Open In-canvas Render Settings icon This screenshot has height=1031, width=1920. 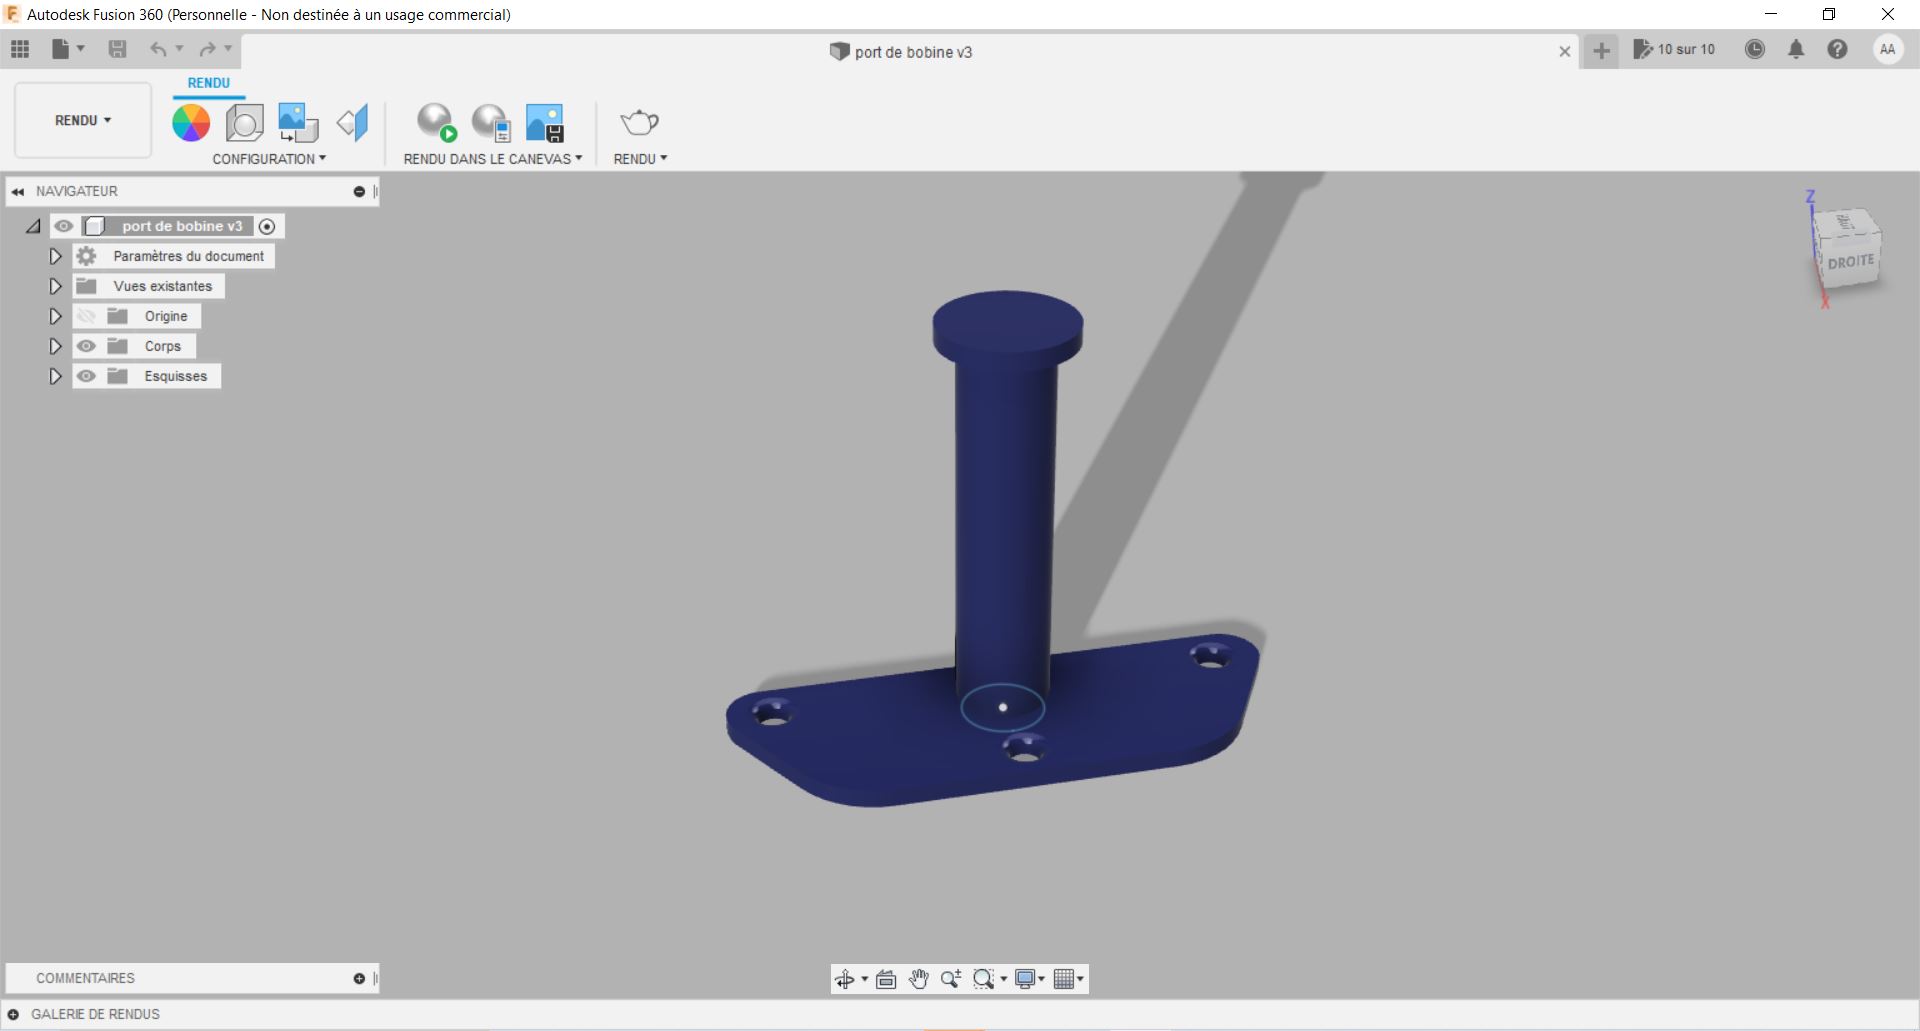[x=491, y=123]
